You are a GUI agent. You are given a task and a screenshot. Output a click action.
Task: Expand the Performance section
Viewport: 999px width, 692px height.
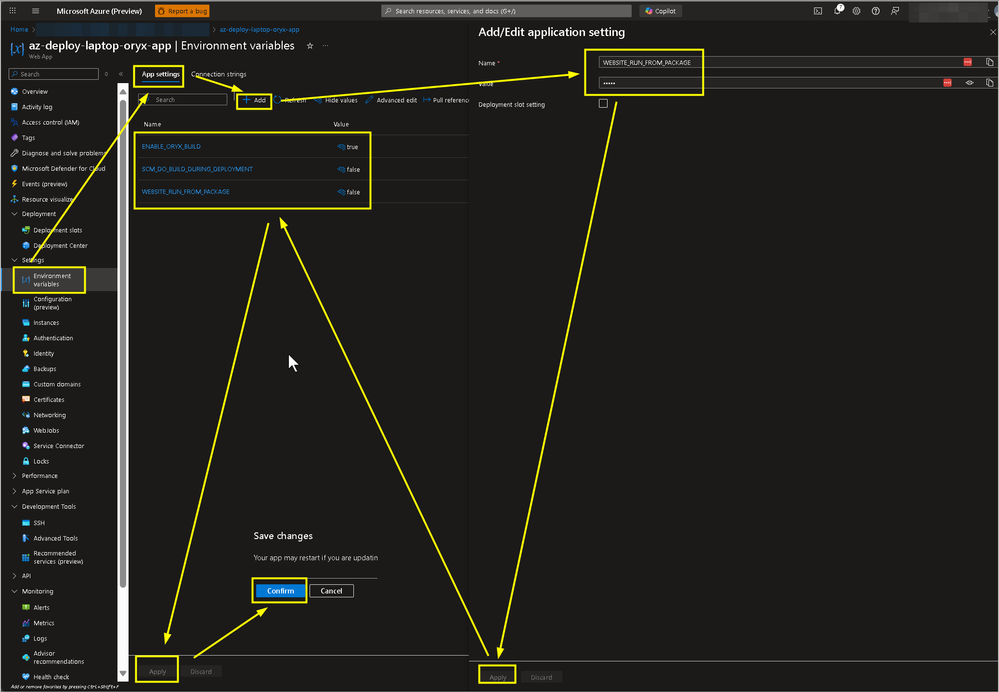click(x=15, y=476)
